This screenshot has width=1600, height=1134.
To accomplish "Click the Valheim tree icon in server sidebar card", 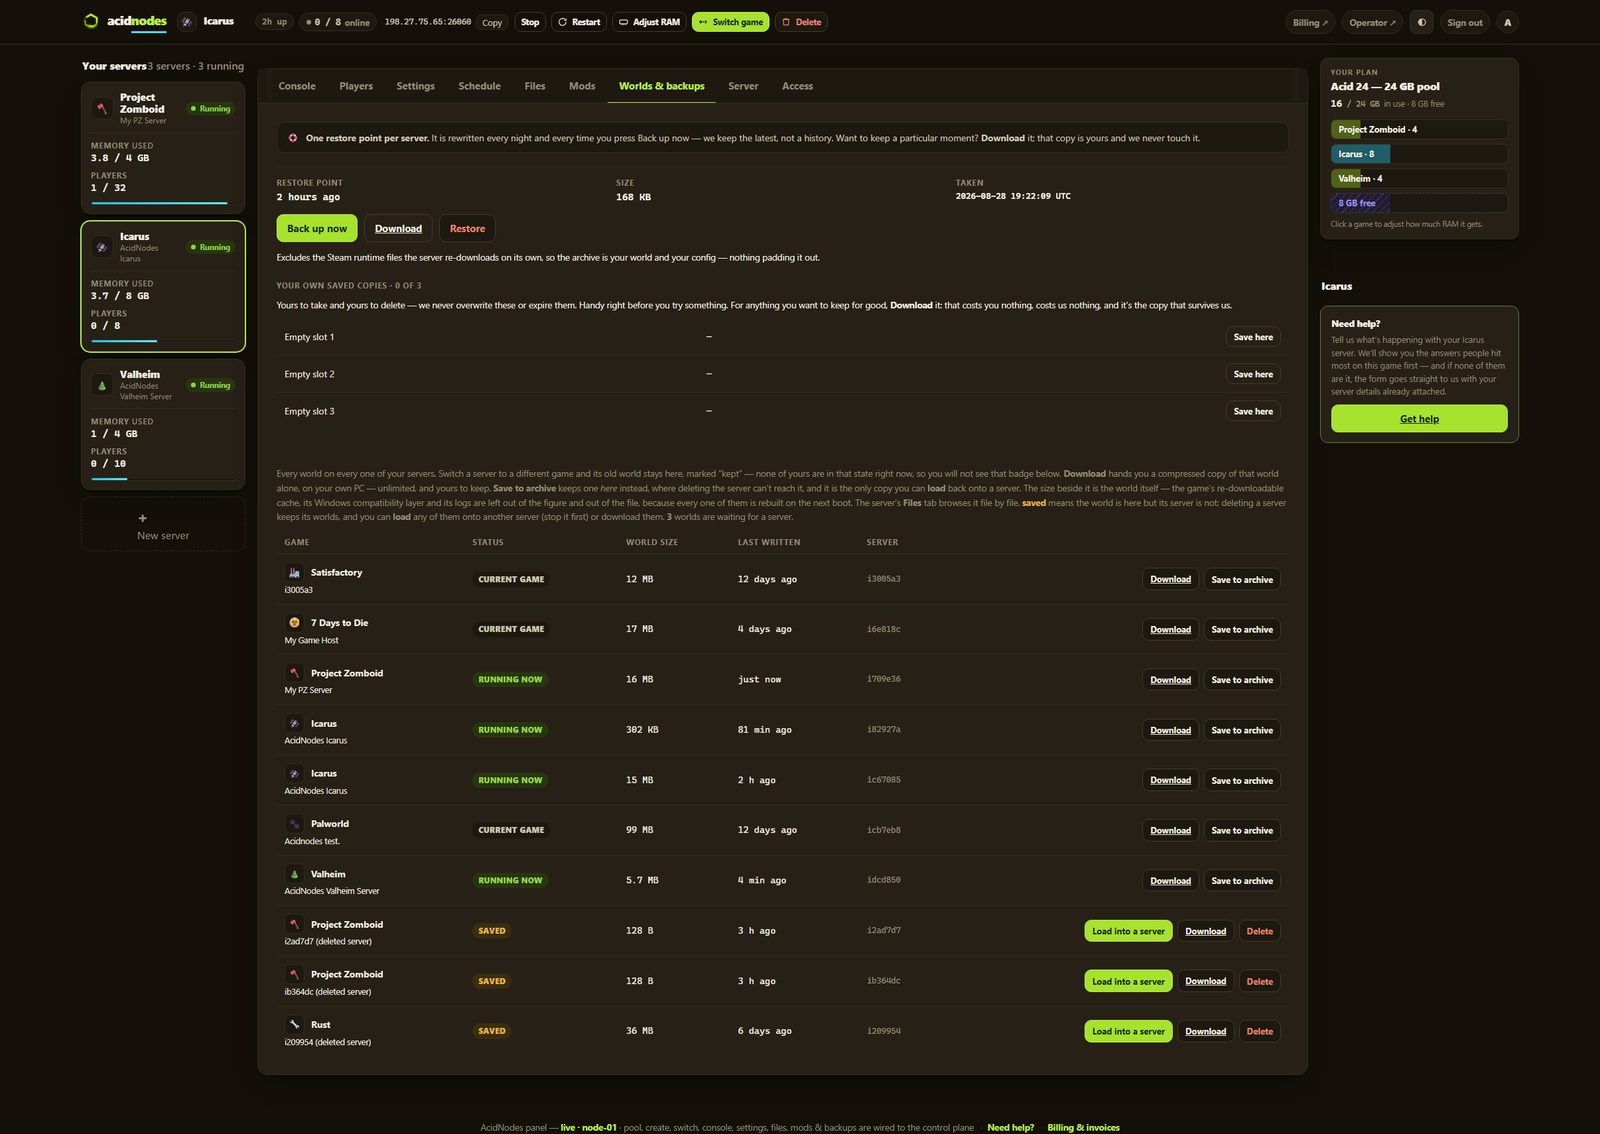I will coord(102,385).
